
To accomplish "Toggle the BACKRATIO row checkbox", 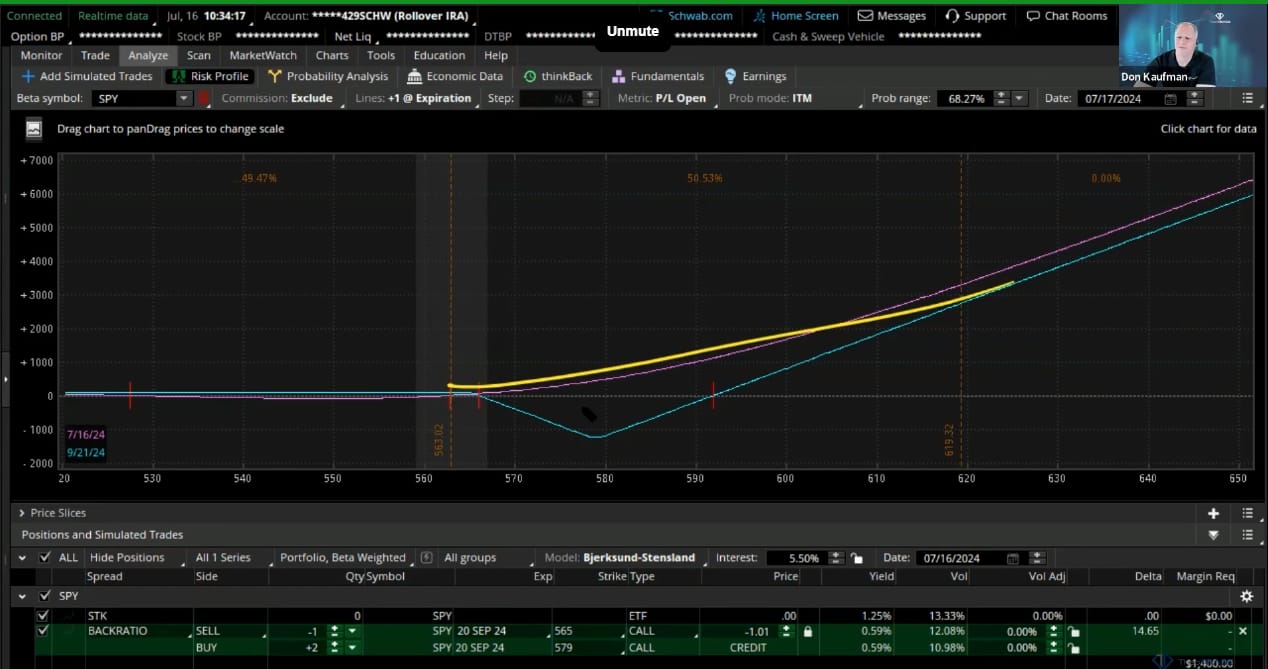I will [42, 632].
